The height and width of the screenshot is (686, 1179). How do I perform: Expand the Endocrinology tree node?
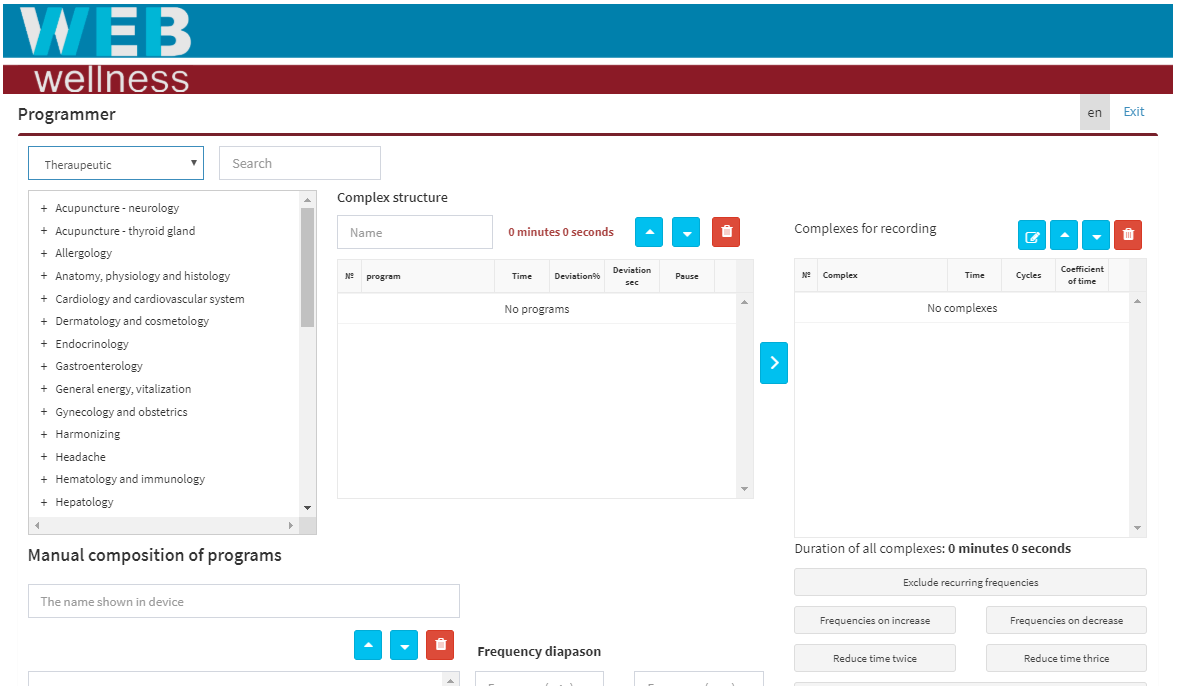(44, 344)
